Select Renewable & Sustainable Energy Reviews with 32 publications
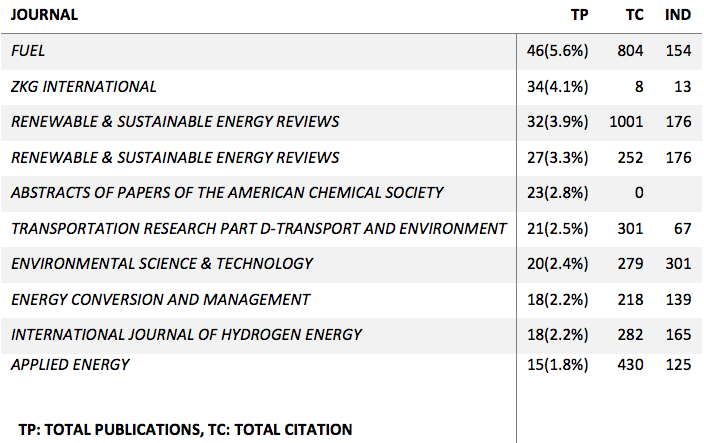Image resolution: width=704 pixels, height=443 pixels. tap(175, 122)
